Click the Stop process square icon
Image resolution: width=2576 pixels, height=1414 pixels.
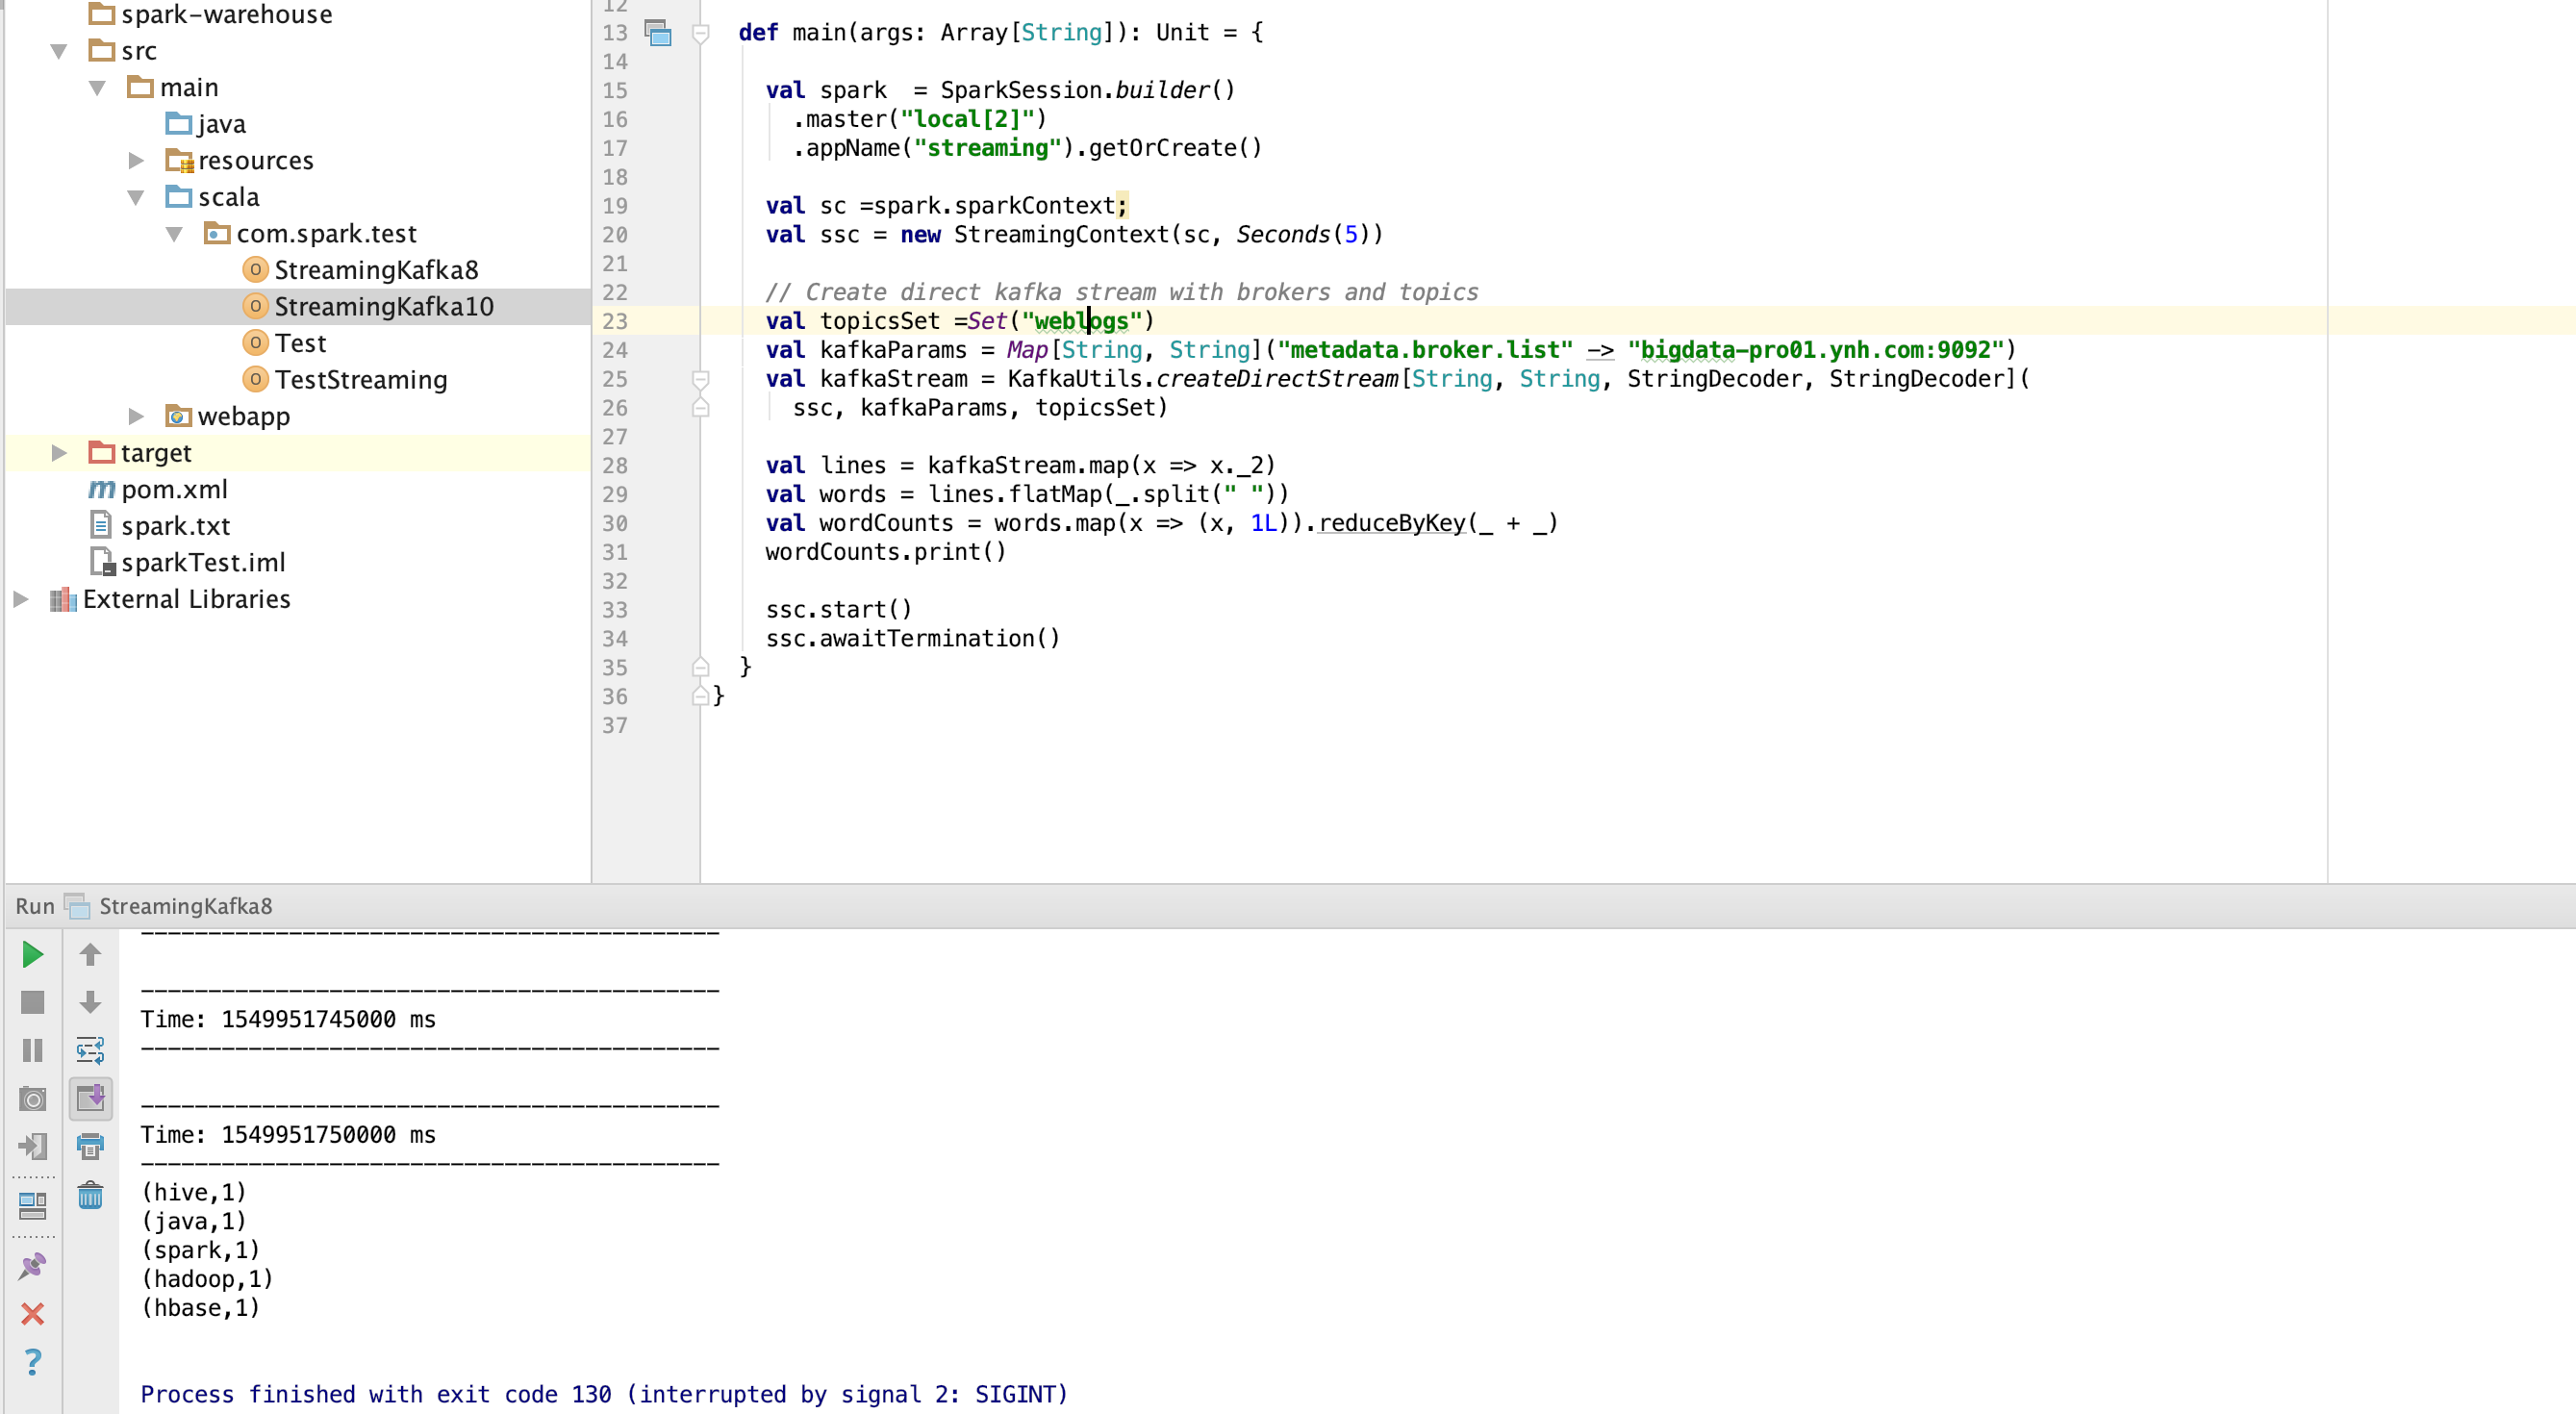pos(32,1002)
